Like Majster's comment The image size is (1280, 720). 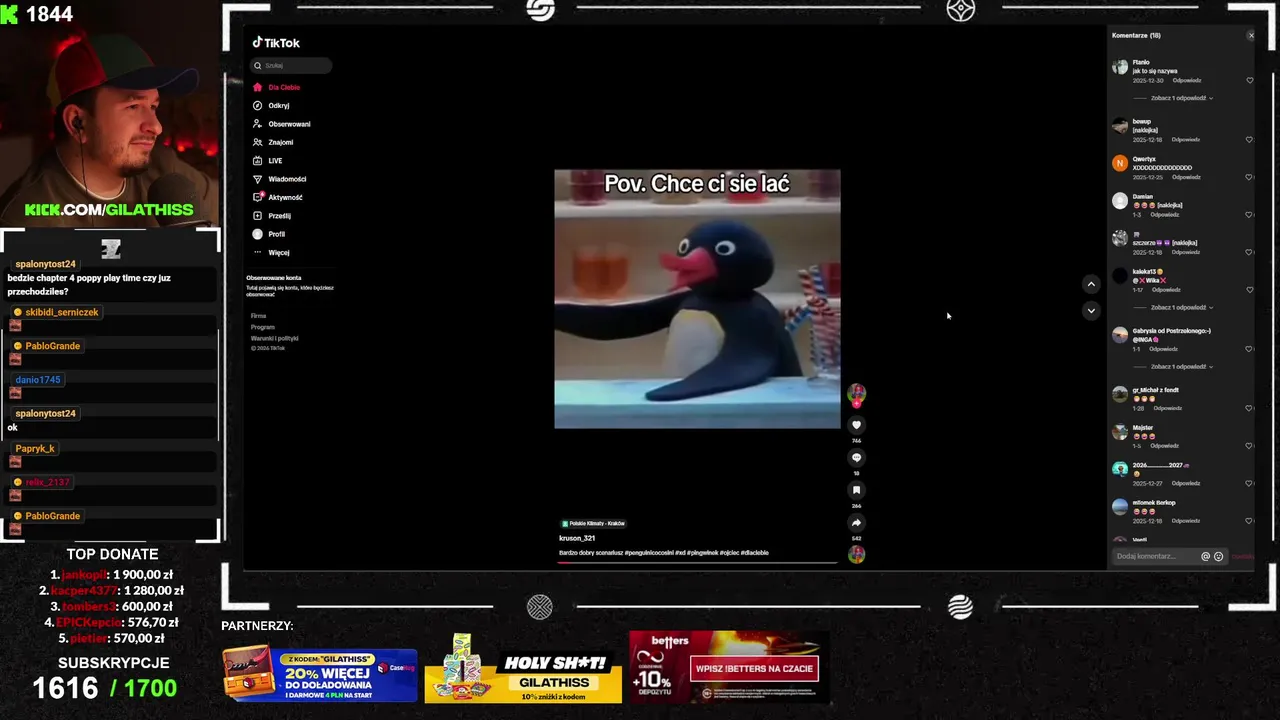(1249, 446)
